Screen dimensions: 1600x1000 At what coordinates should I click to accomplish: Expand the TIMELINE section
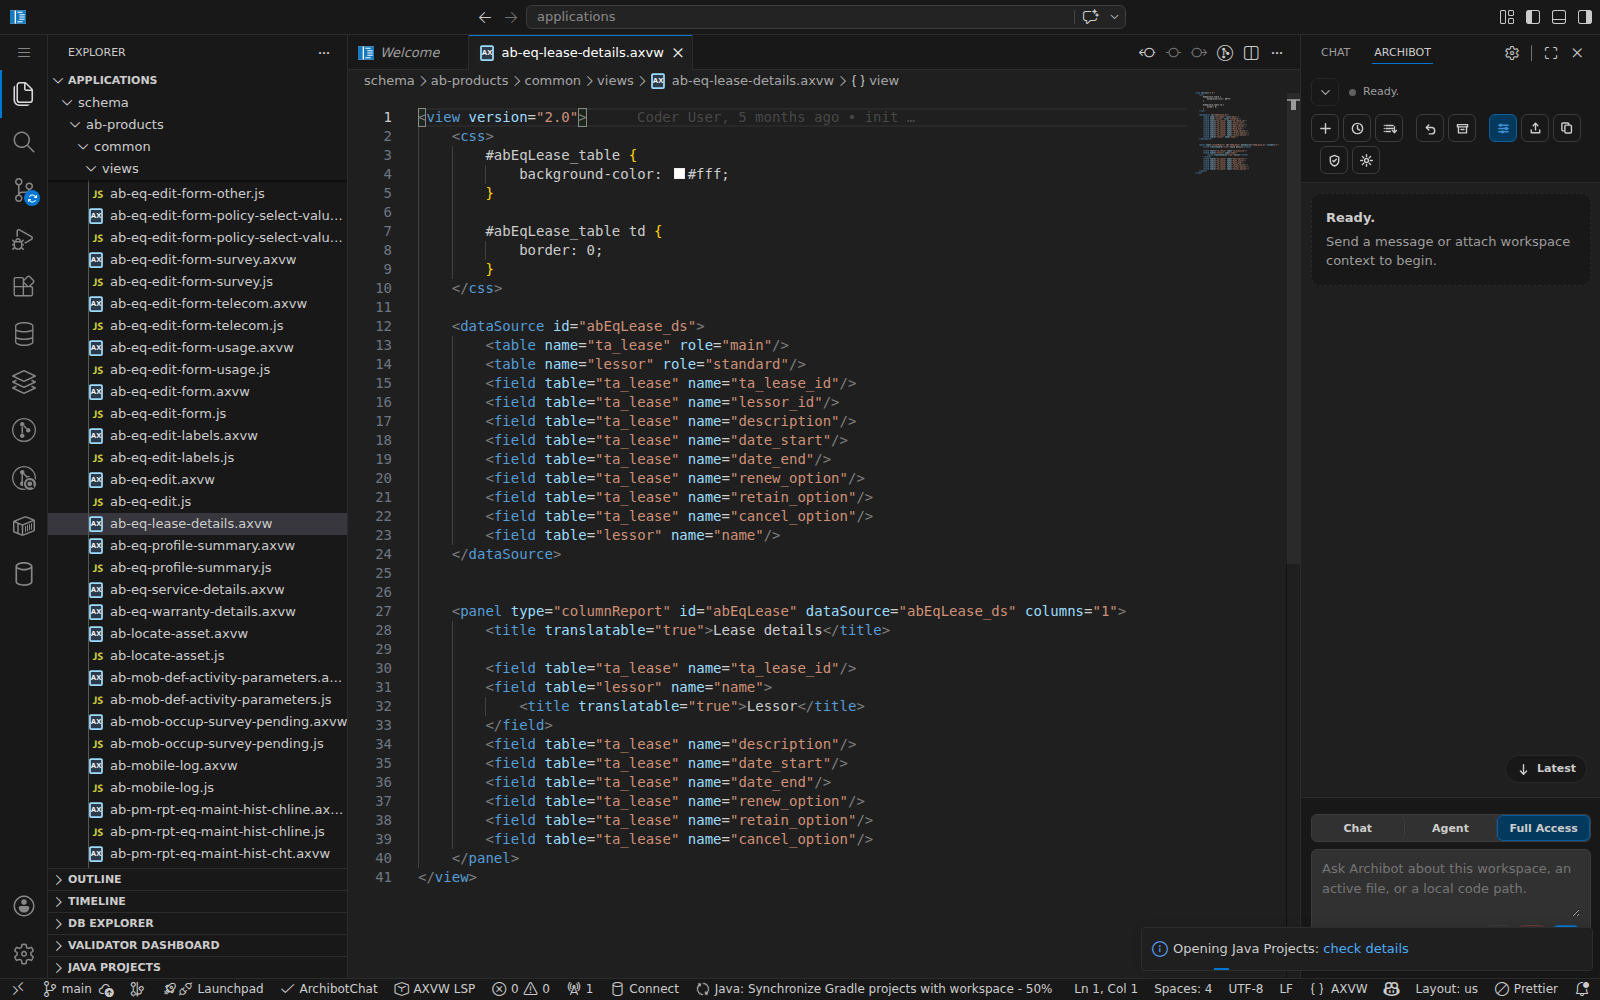[198, 901]
